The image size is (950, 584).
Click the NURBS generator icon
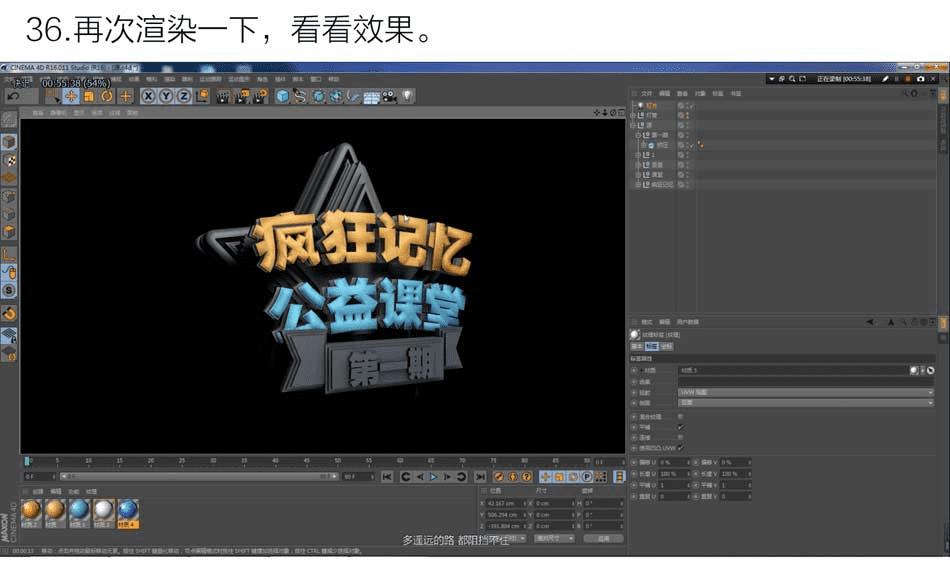click(x=318, y=96)
